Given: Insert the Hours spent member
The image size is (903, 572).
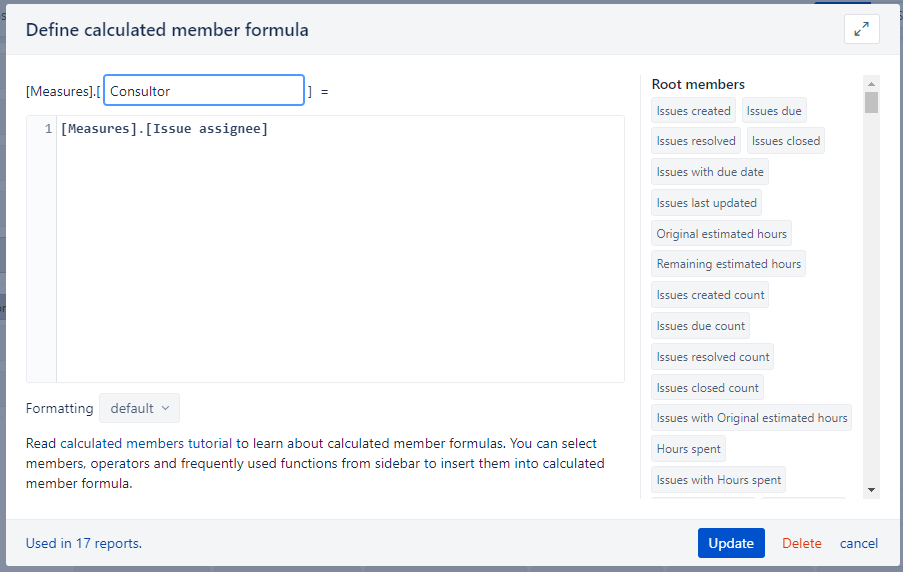Looking at the screenshot, I should tap(688, 449).
